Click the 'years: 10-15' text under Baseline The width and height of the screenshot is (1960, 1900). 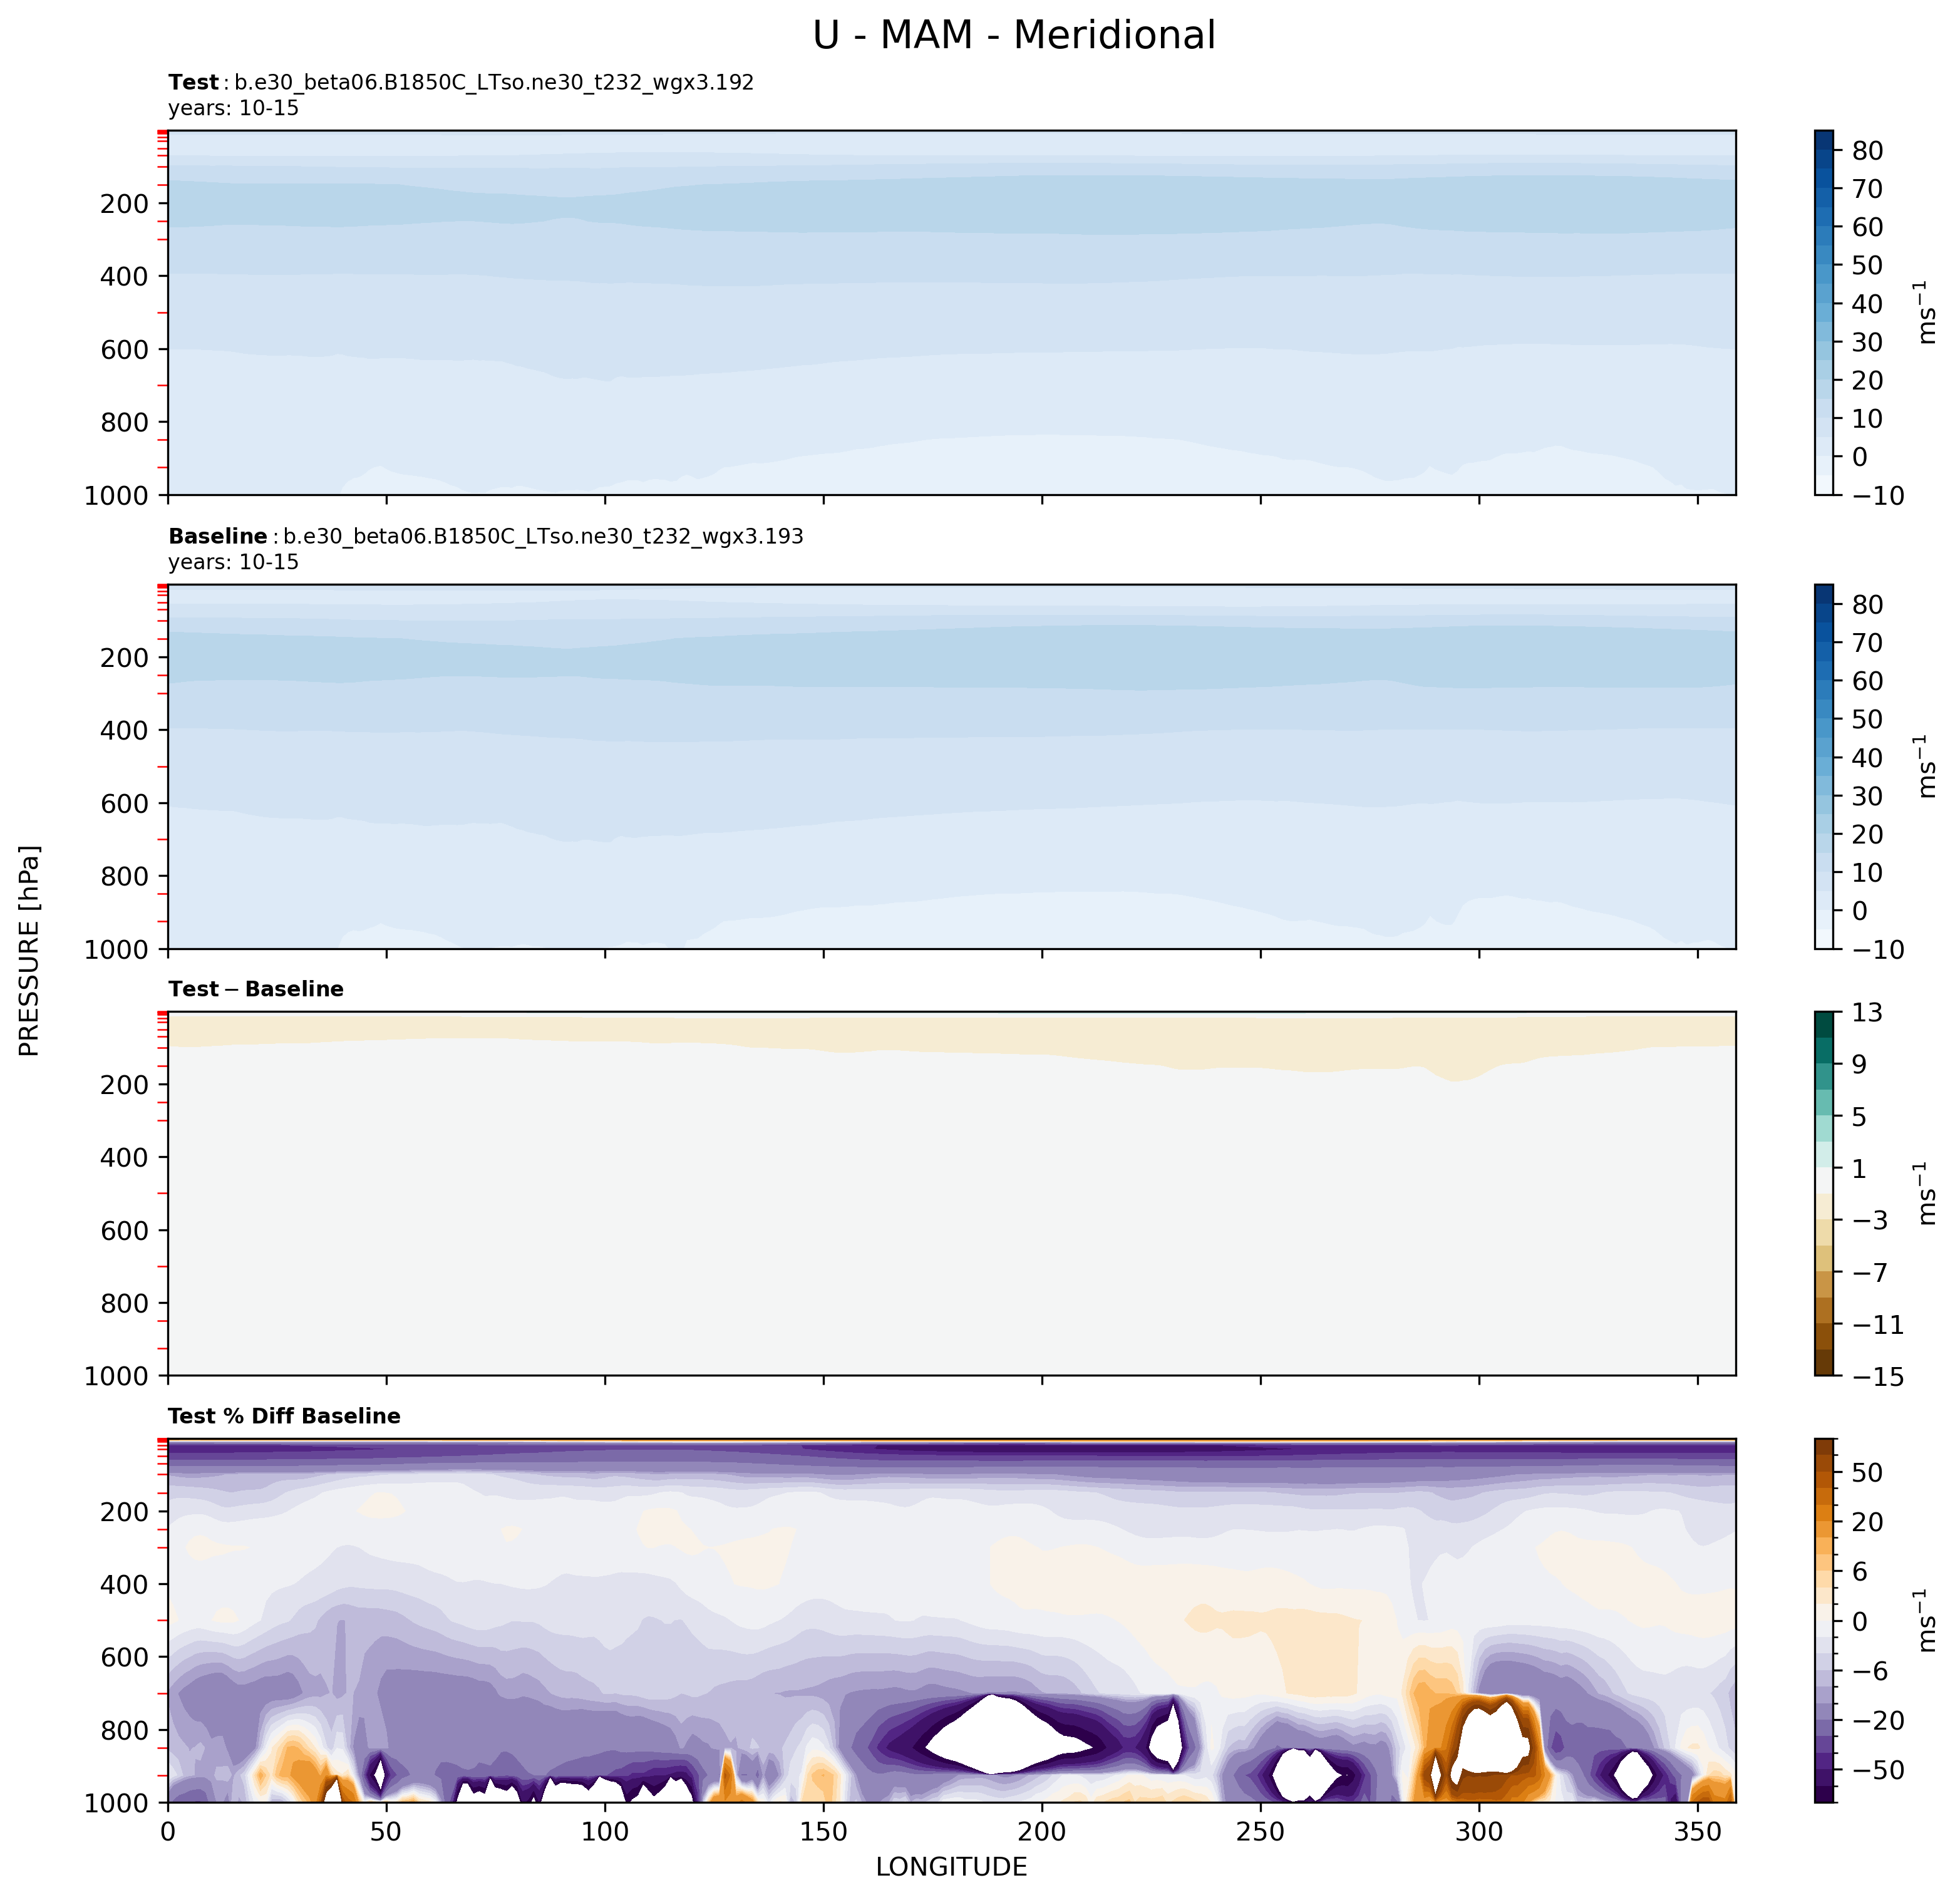pyautogui.click(x=233, y=562)
